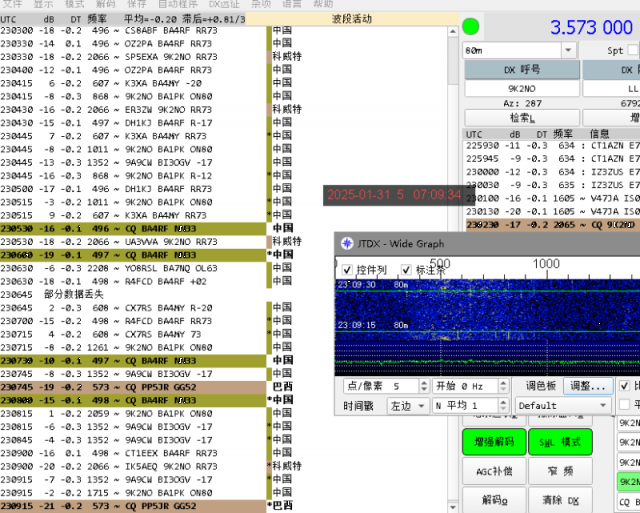This screenshot has width=640, height=513.
Task: Select row 230445 9A9CW BI3OGV -17
Action: (133, 162)
